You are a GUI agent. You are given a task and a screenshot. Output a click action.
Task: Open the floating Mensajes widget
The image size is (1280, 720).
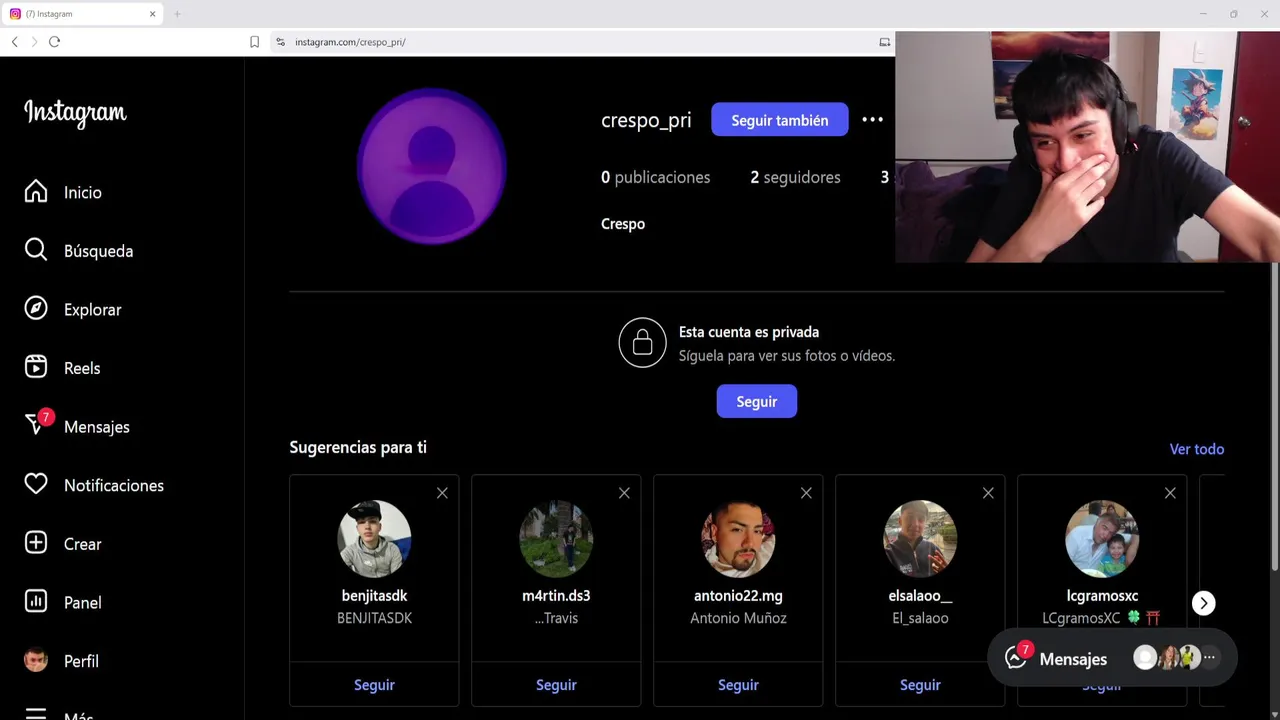(1112, 658)
